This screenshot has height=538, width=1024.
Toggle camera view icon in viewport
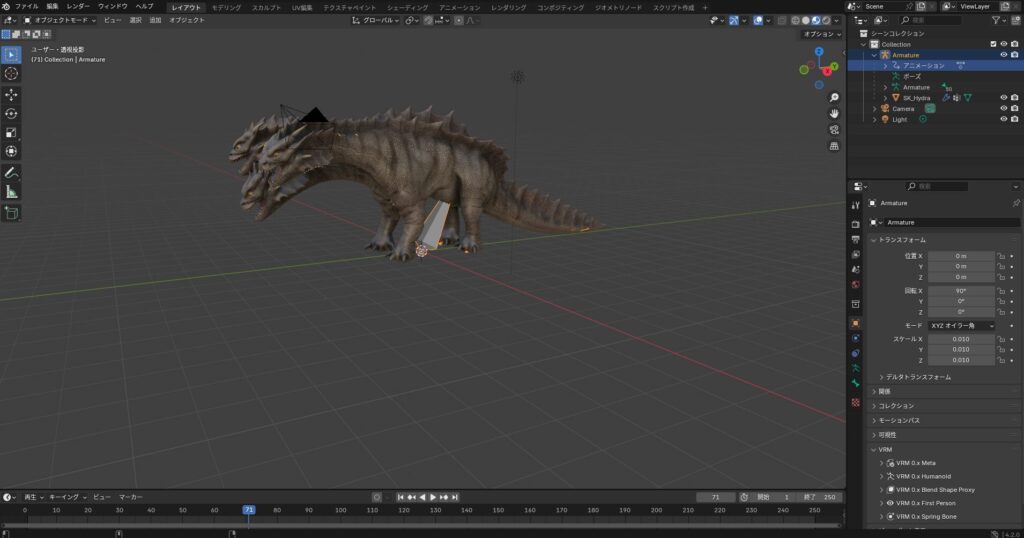834,130
